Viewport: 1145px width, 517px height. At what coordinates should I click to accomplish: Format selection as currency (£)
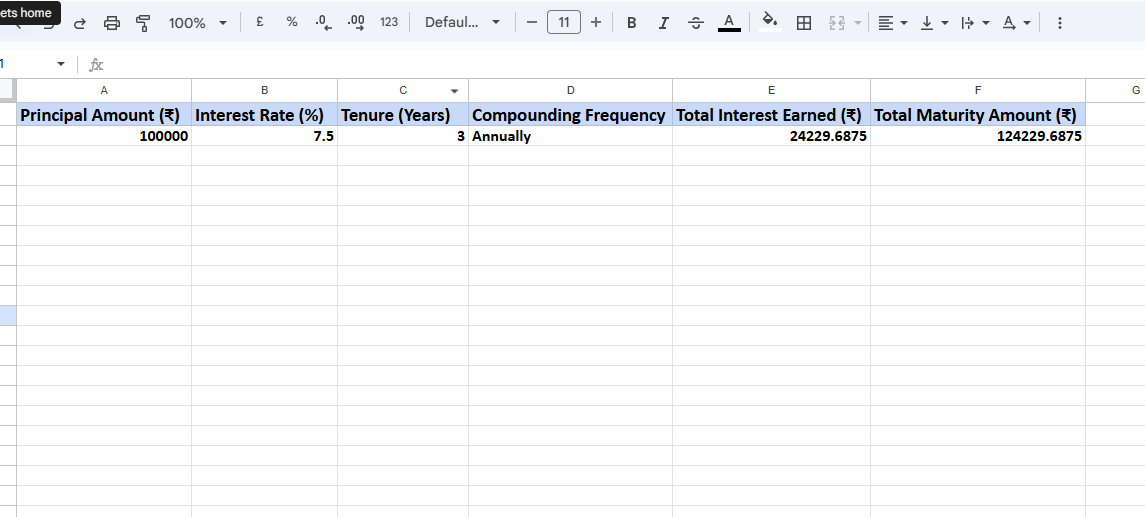tap(259, 22)
